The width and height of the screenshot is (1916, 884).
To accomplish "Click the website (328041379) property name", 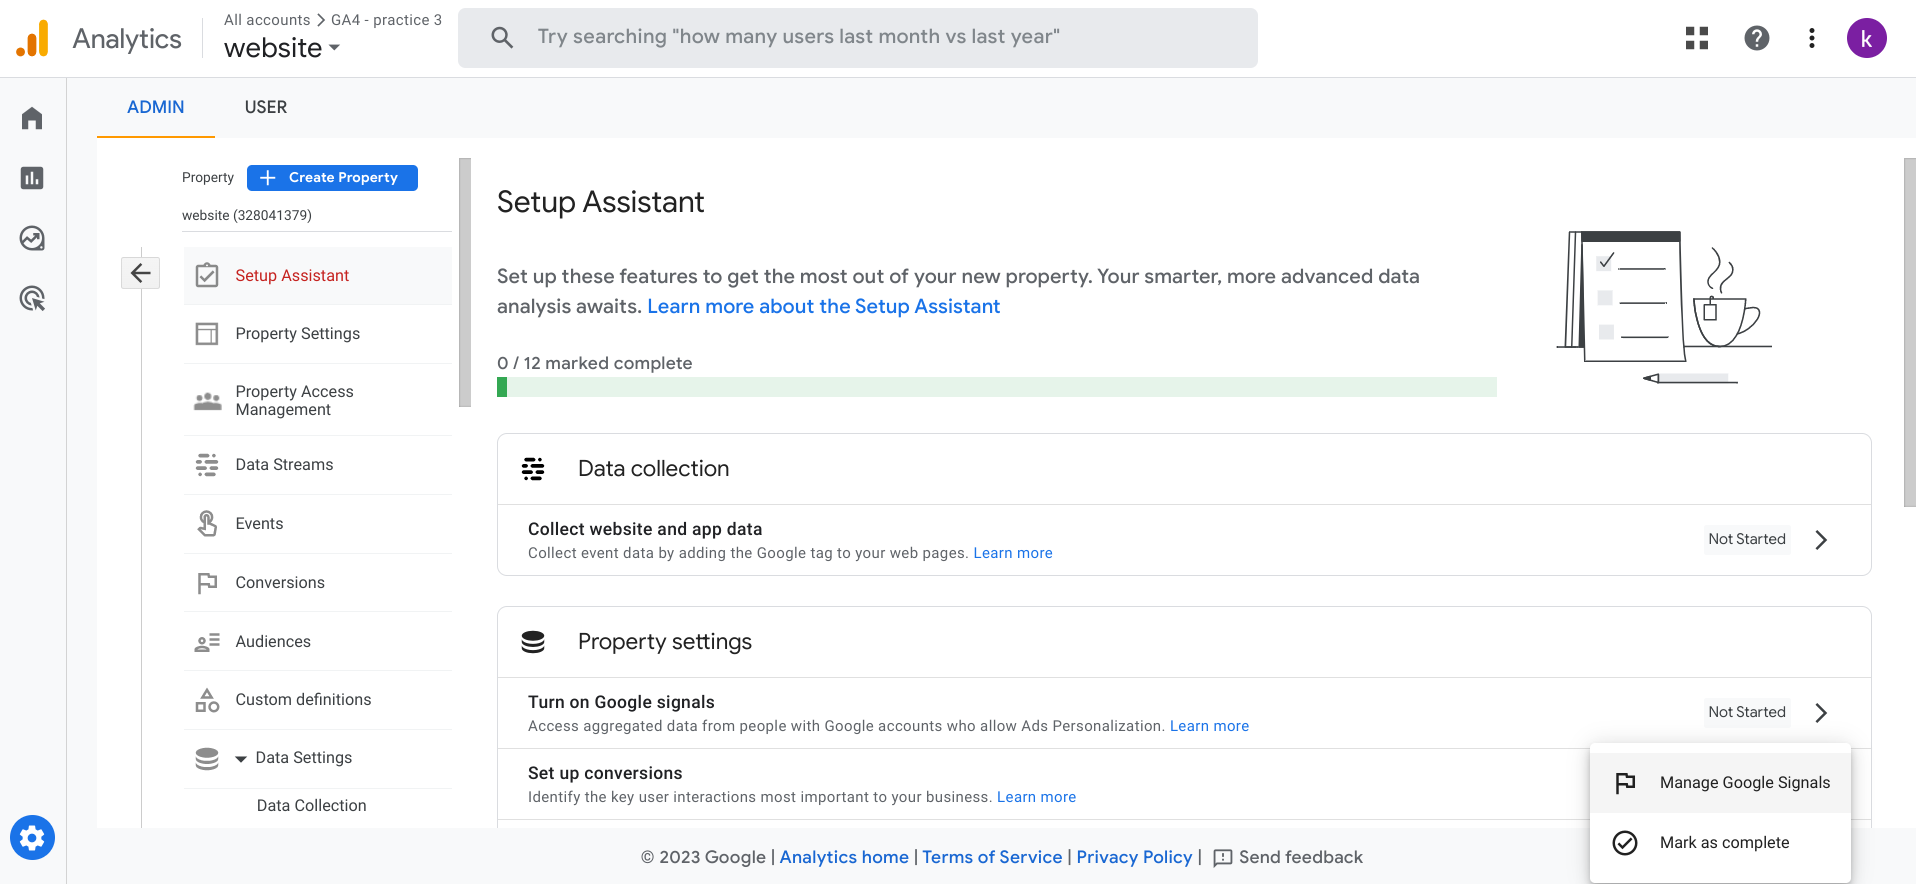I will (x=247, y=216).
